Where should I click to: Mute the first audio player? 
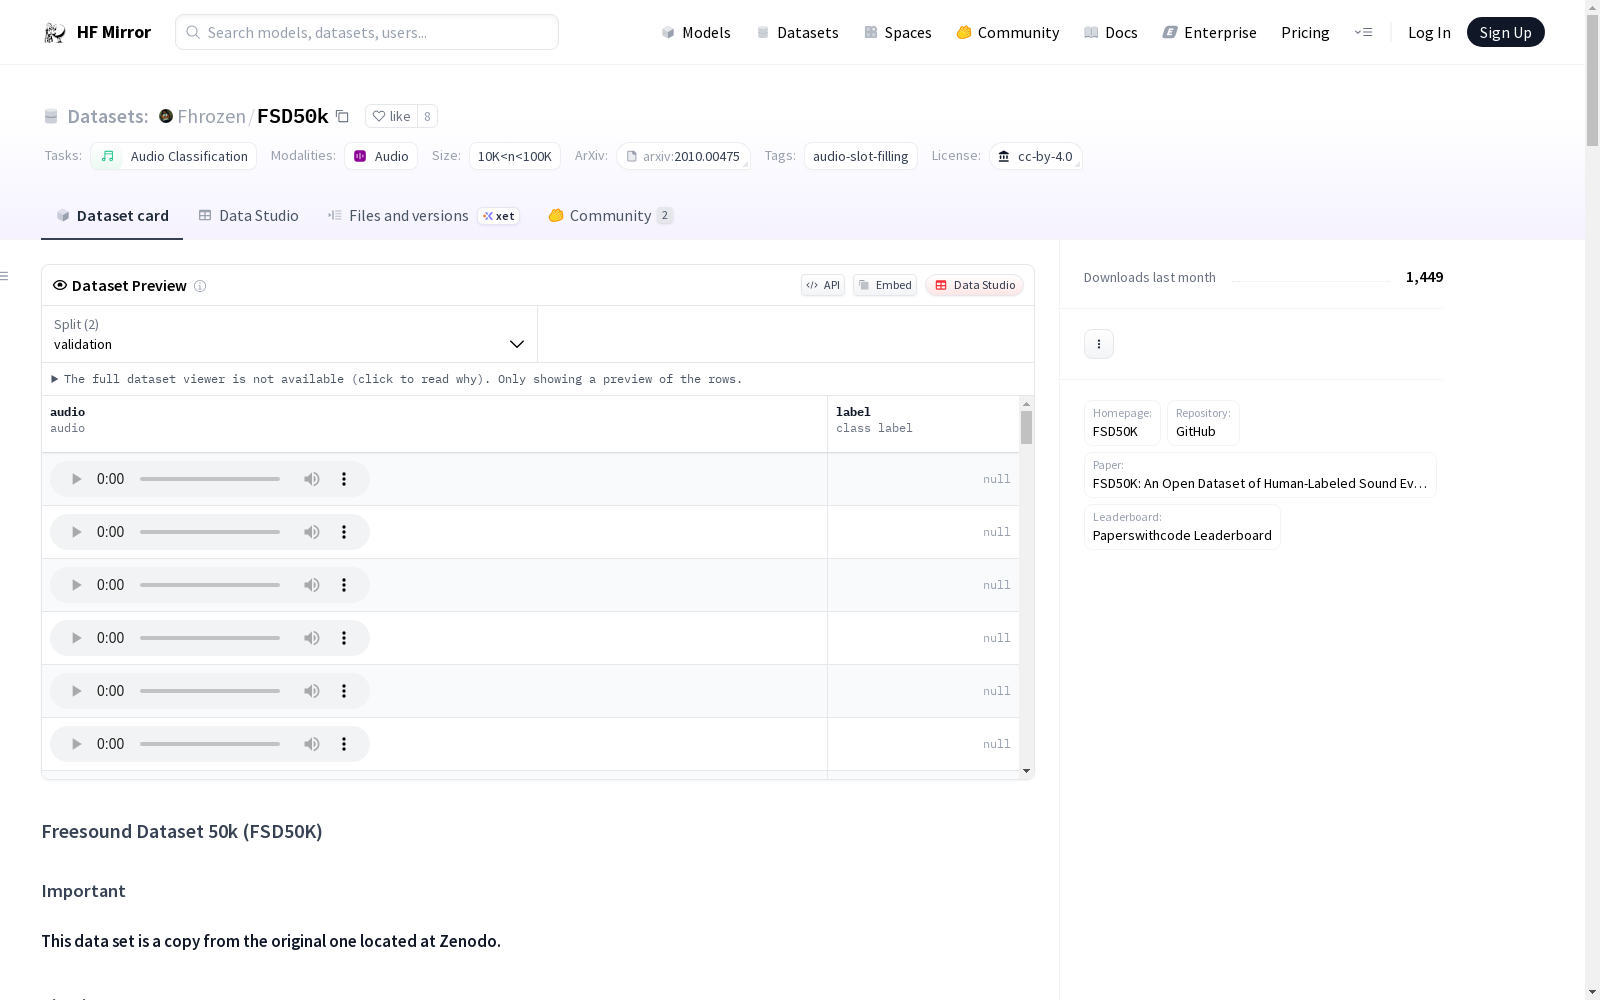312,479
